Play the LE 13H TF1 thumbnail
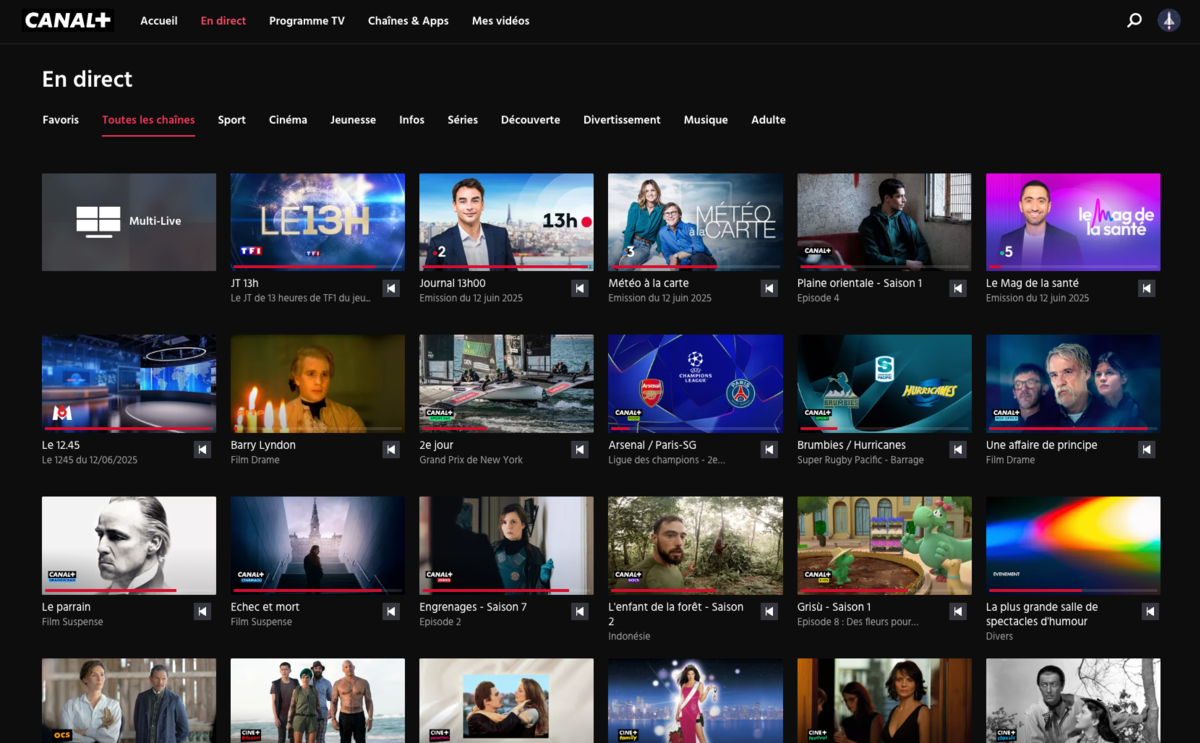The image size is (1200, 743). [318, 222]
